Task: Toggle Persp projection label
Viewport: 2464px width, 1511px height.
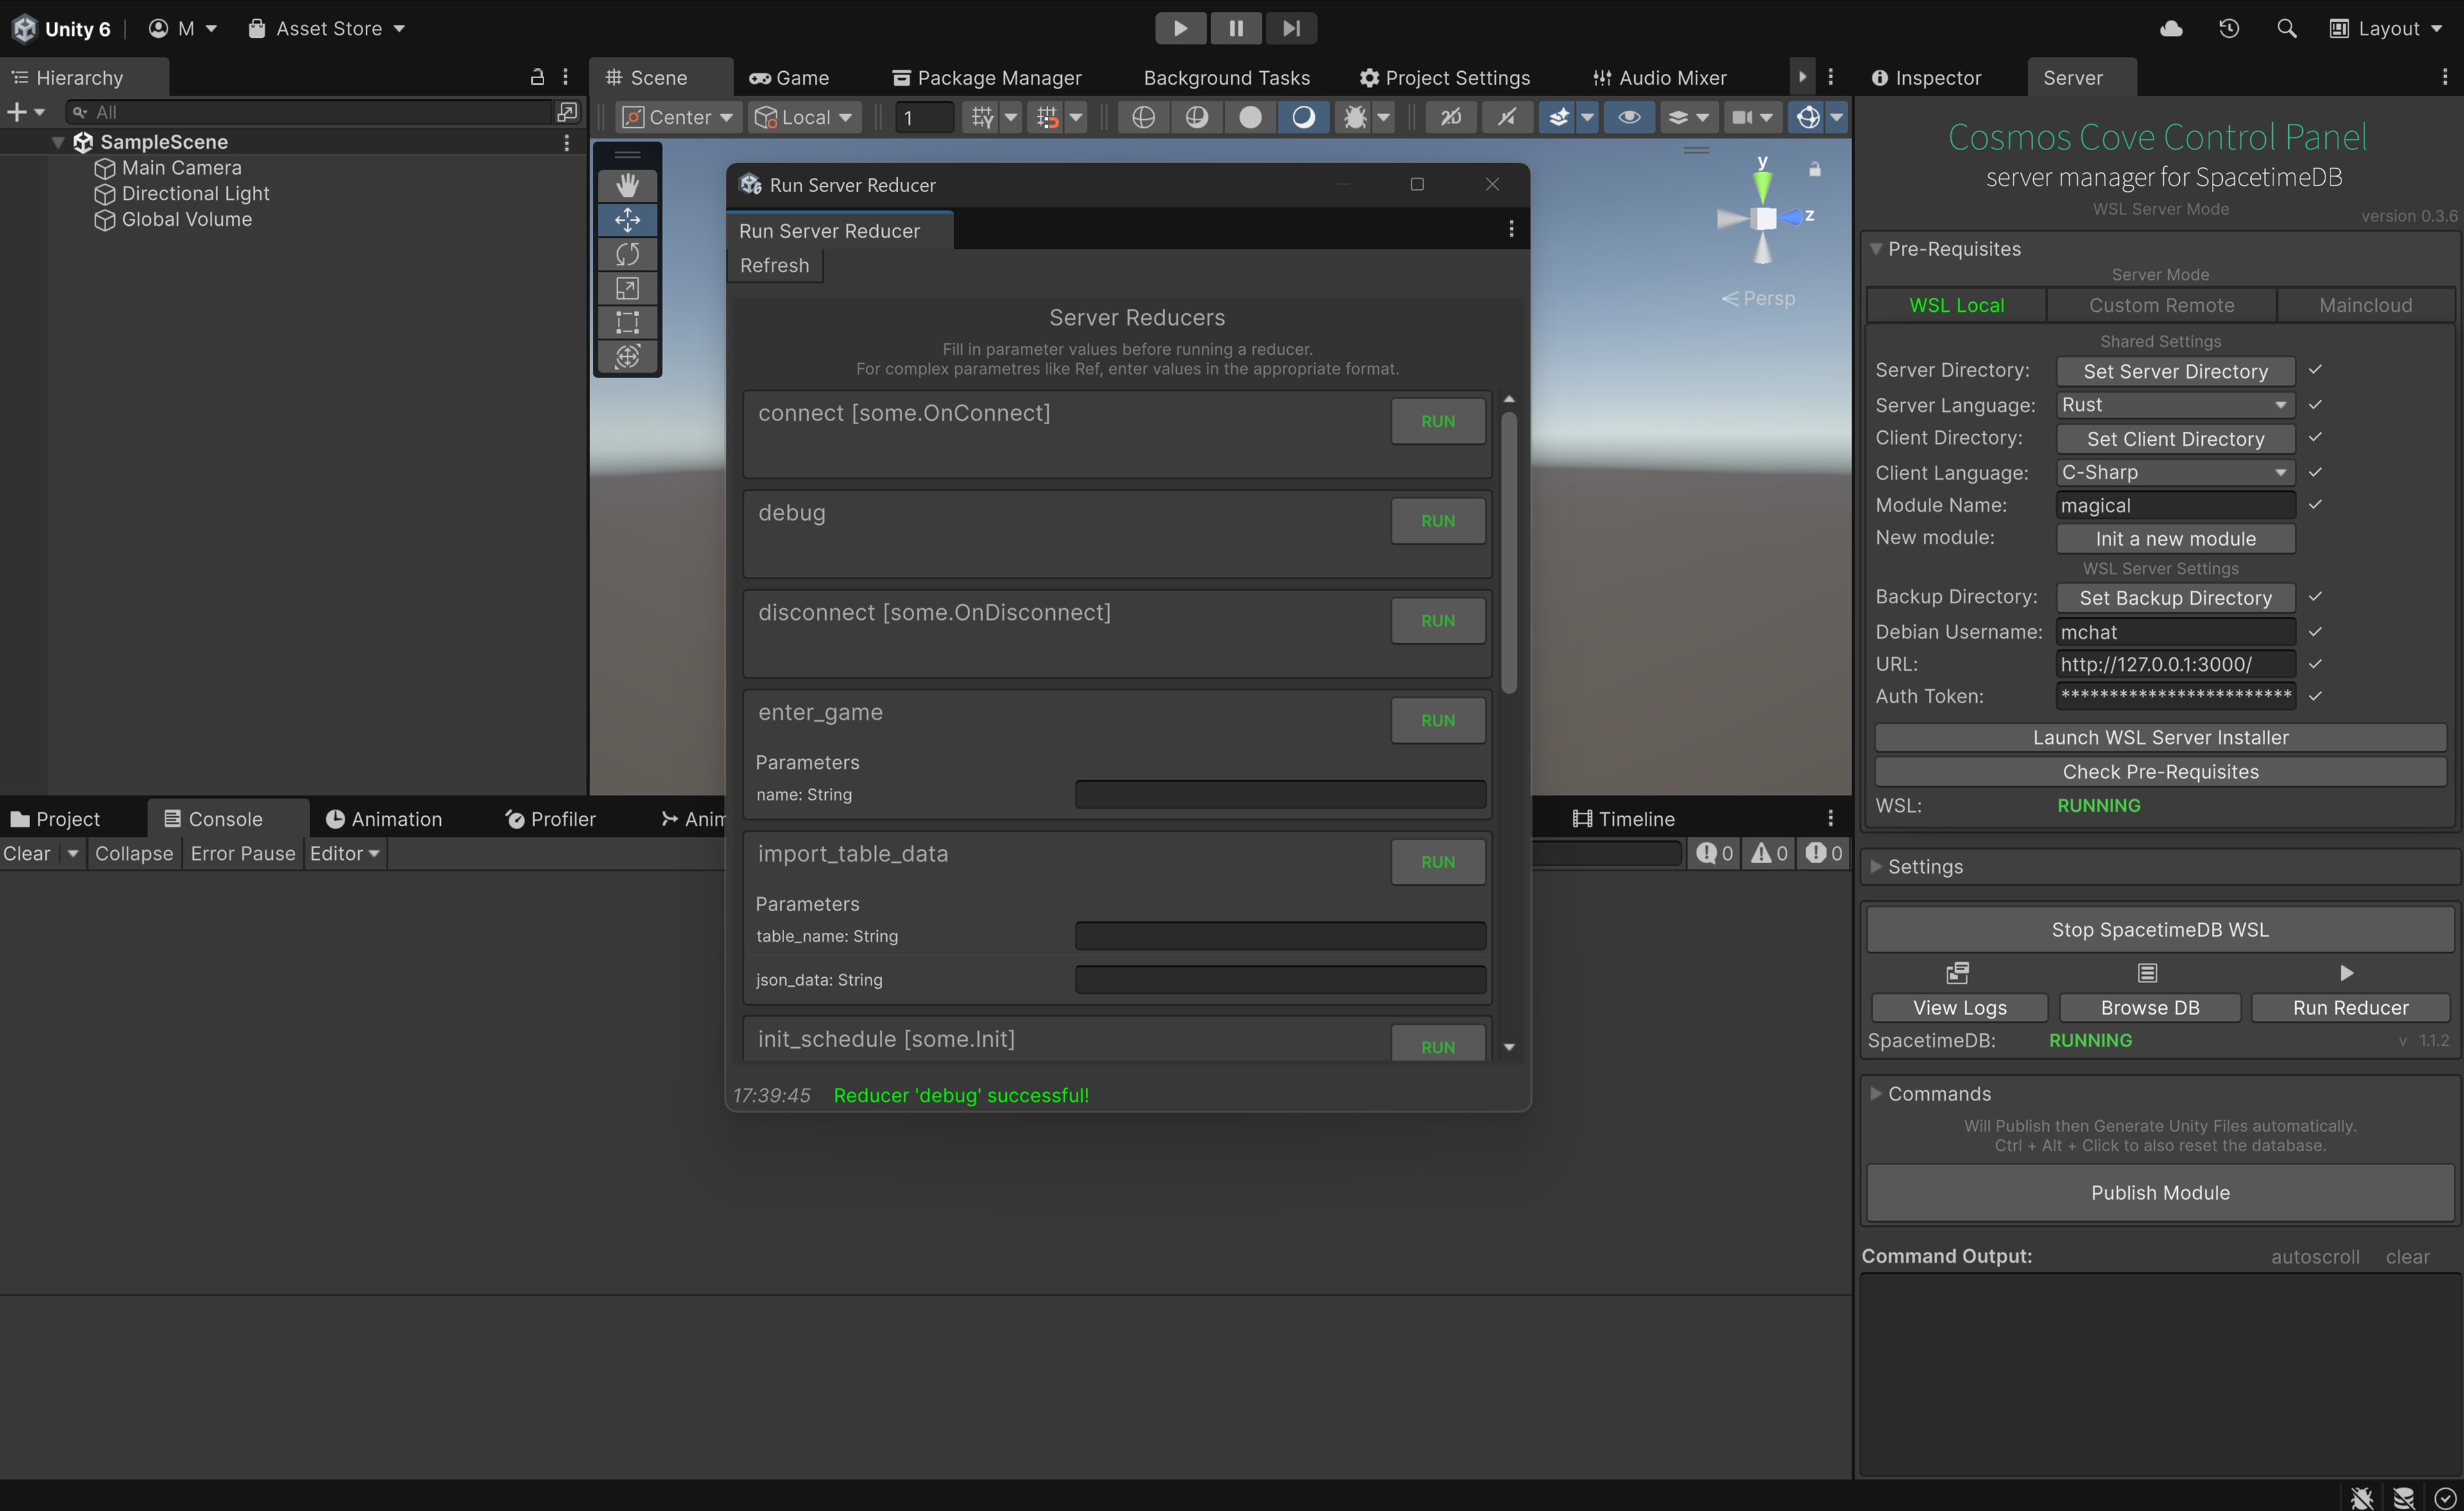Action: coord(1758,298)
